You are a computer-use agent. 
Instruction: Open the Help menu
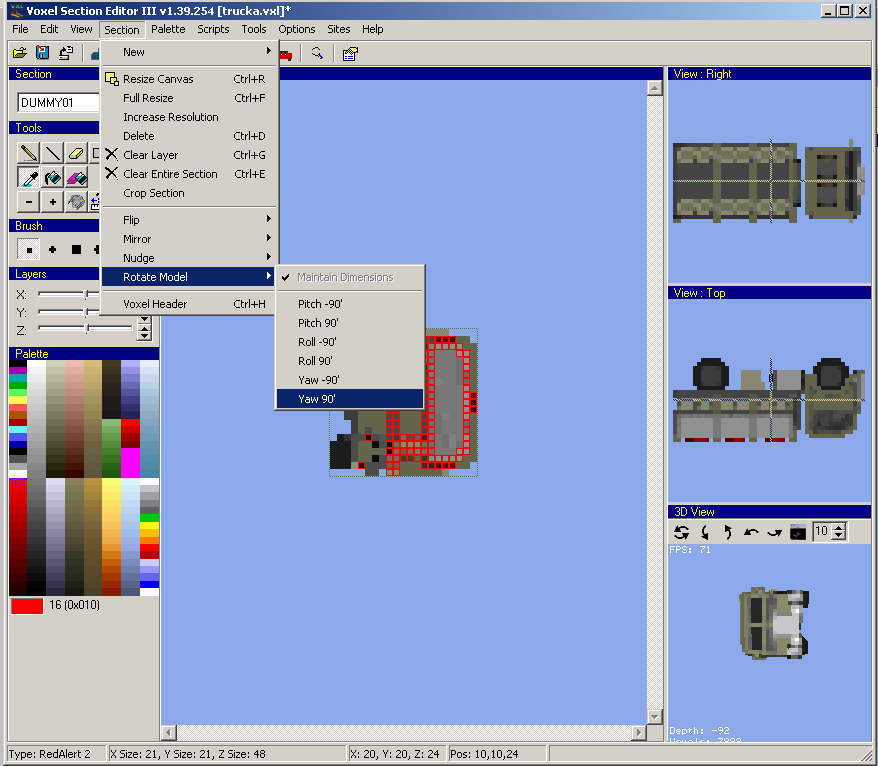pos(372,29)
